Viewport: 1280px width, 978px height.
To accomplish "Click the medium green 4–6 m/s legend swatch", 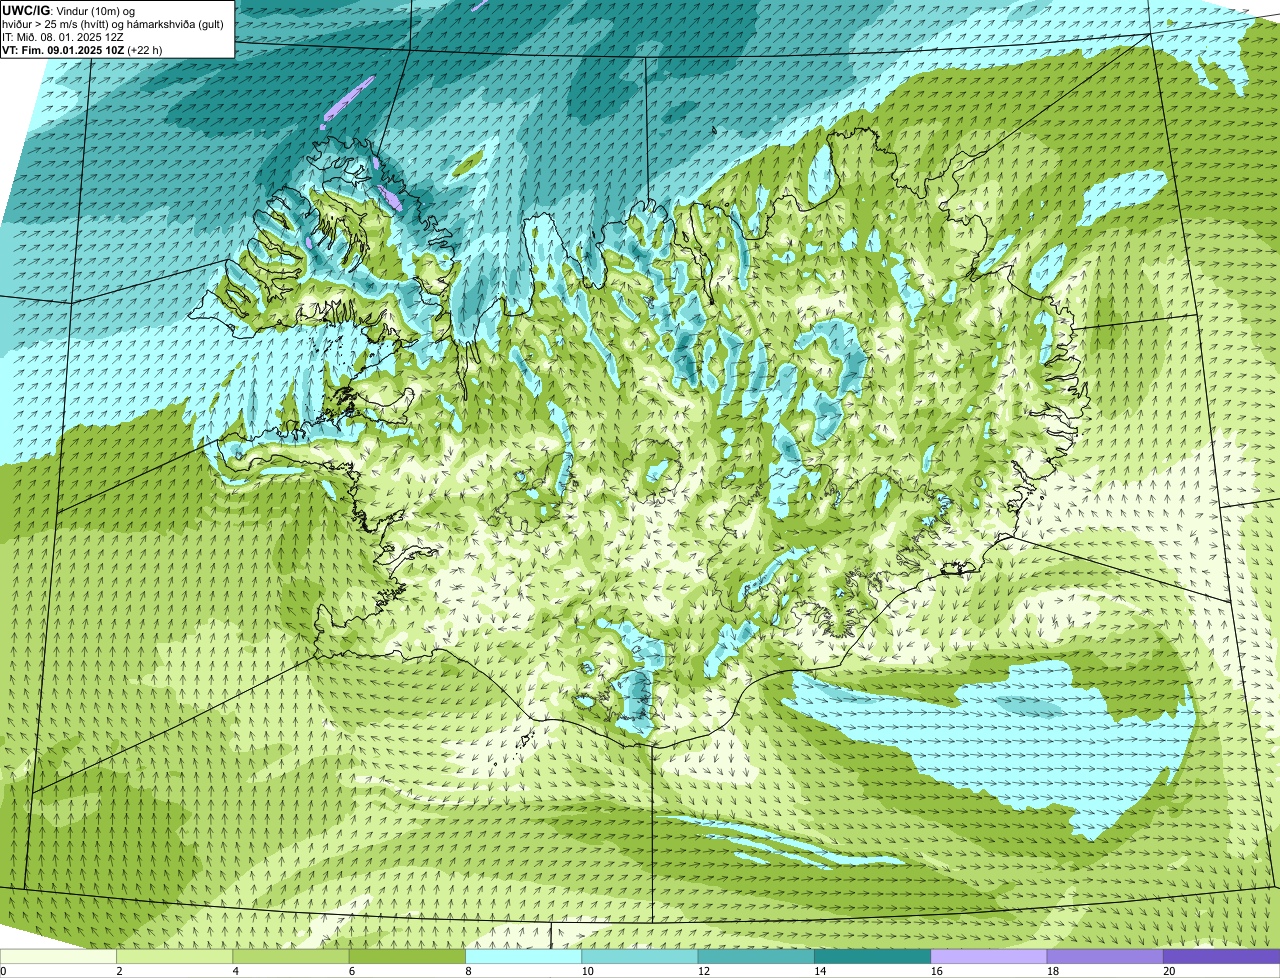I will (291, 956).
